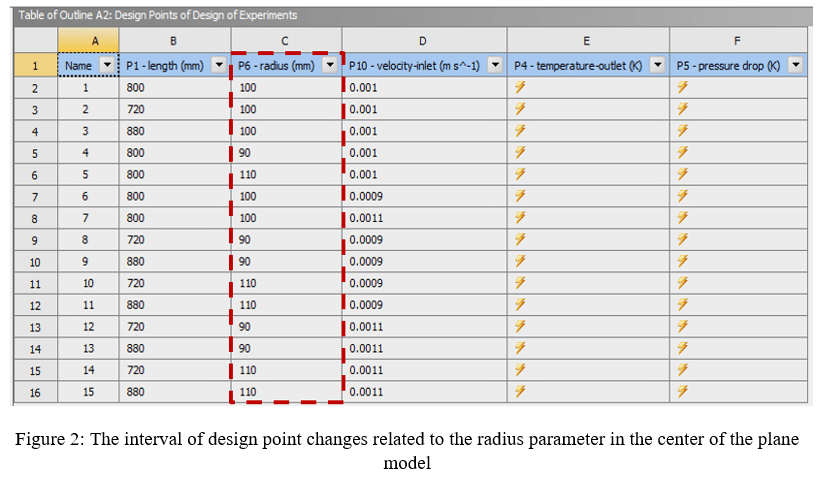Select row 16 header
Screen dimensions: 818x480
click(35, 392)
